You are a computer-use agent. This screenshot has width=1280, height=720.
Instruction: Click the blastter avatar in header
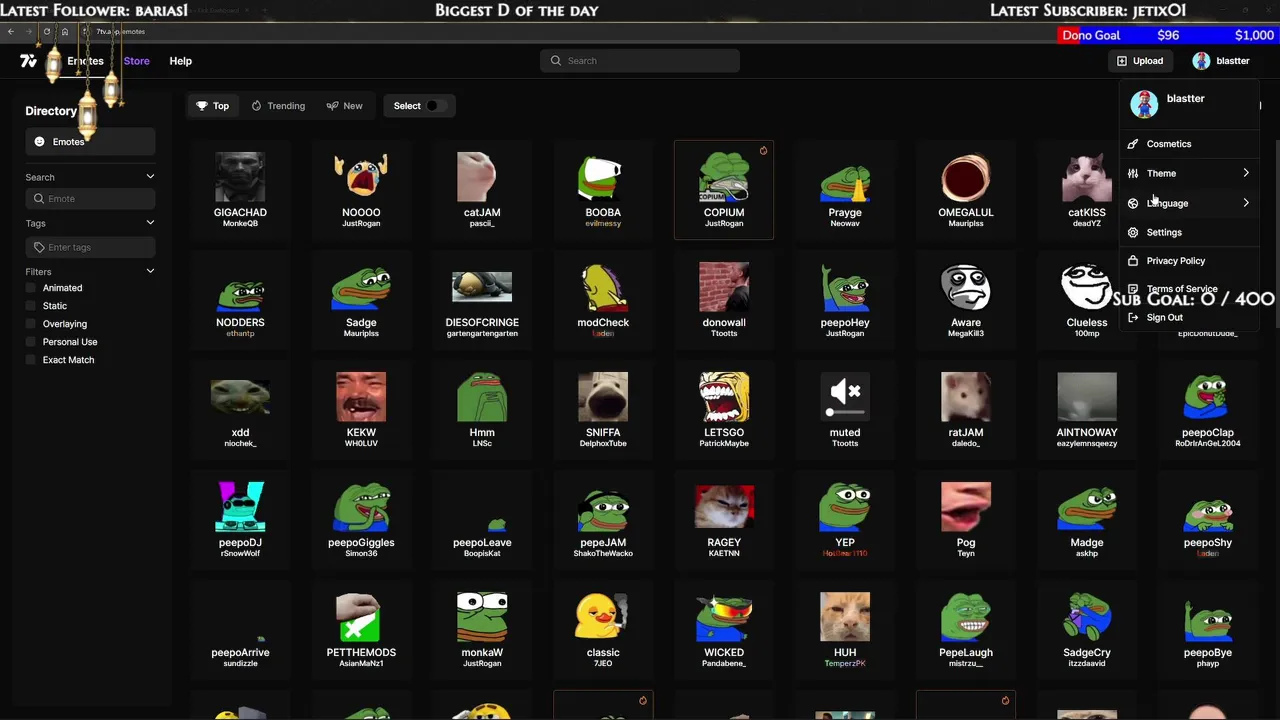1201,61
